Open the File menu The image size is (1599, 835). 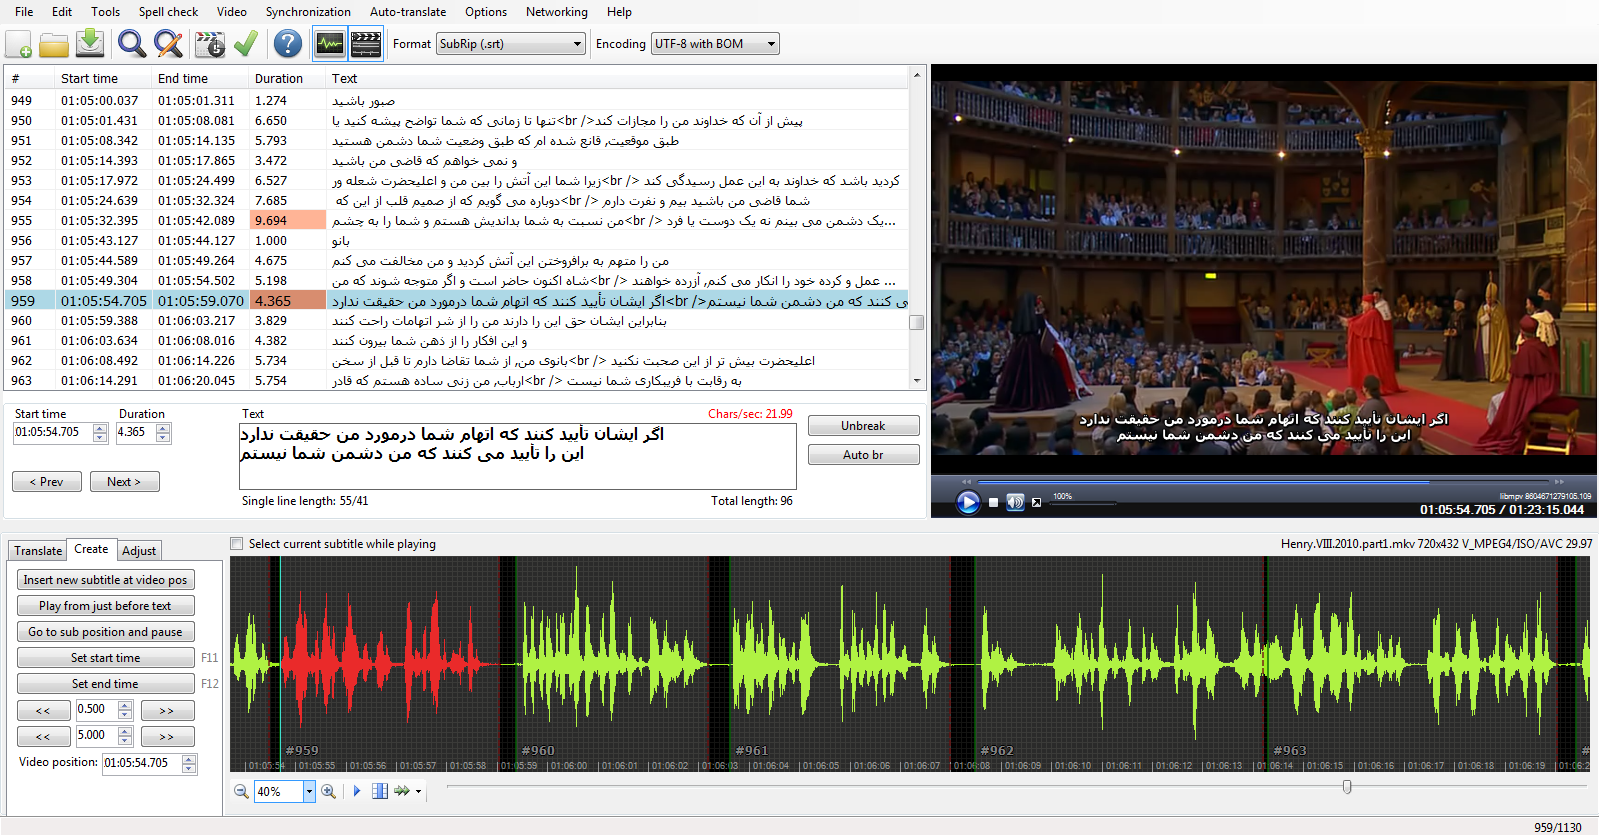pyautogui.click(x=24, y=12)
